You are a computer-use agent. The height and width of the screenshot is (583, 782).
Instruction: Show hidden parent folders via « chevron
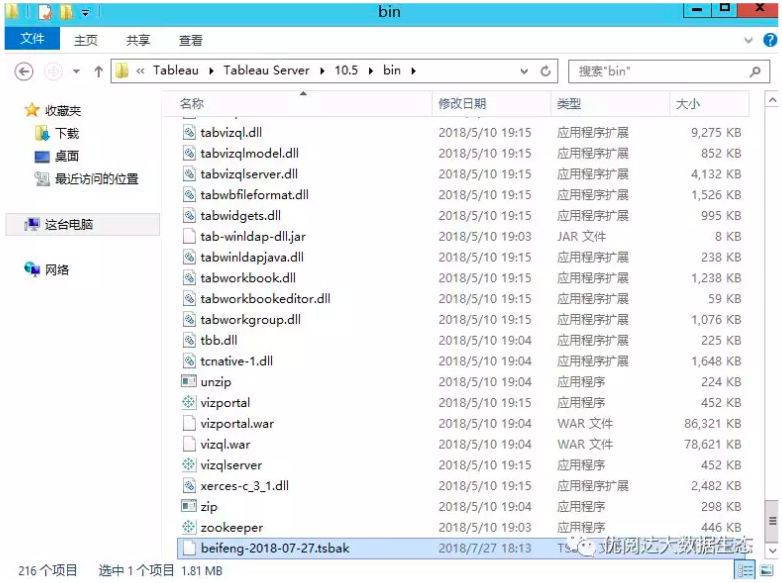pyautogui.click(x=141, y=71)
